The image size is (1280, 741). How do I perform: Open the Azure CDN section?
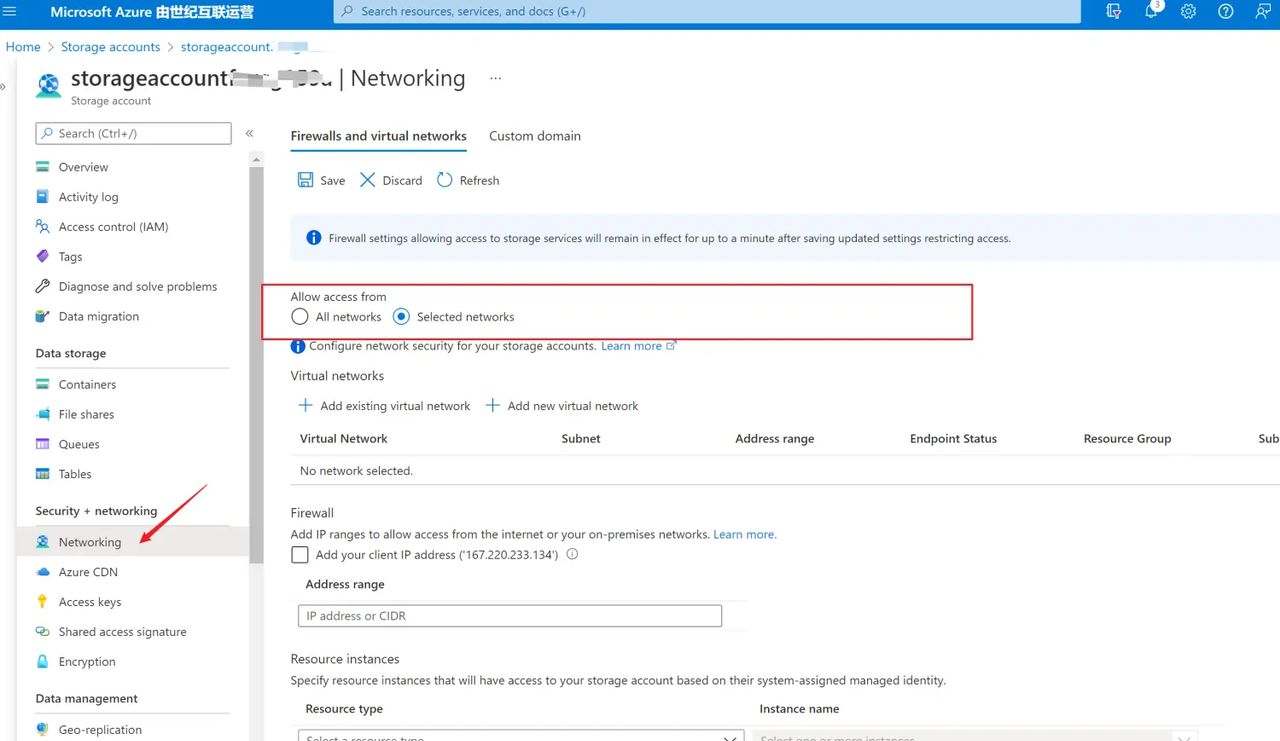point(87,571)
